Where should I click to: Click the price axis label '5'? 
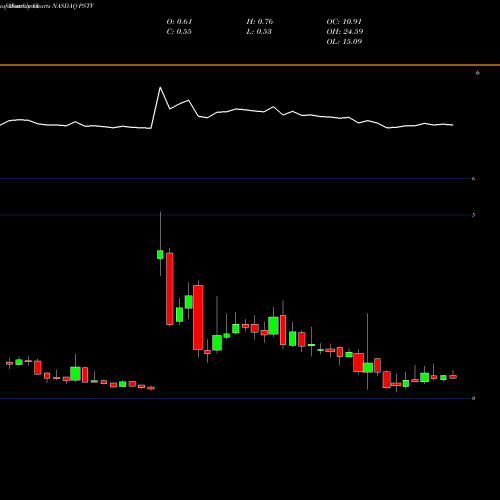[473, 215]
